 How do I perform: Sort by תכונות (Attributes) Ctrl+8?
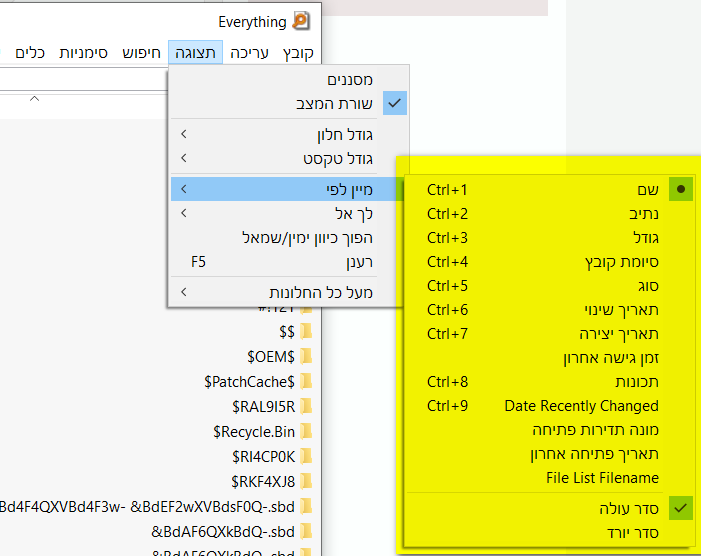pos(549,382)
